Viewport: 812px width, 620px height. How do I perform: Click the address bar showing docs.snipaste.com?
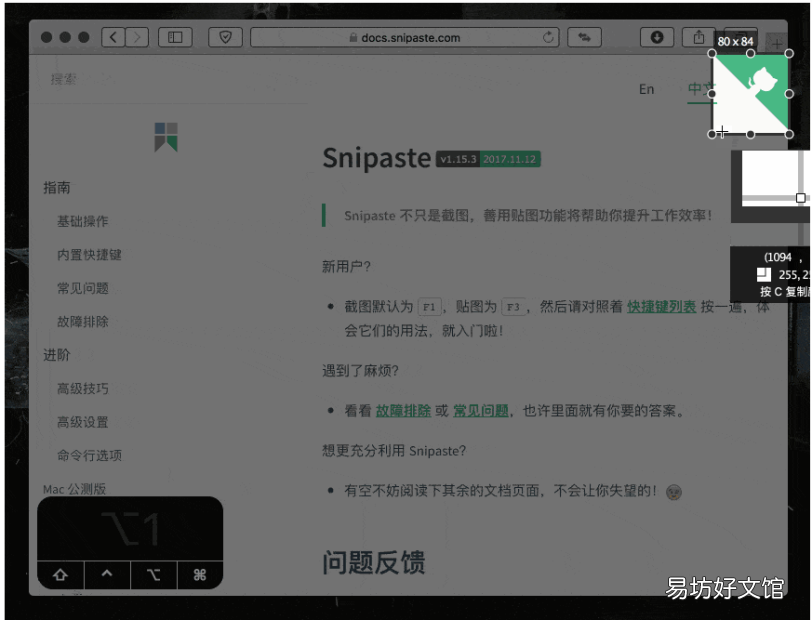point(404,37)
